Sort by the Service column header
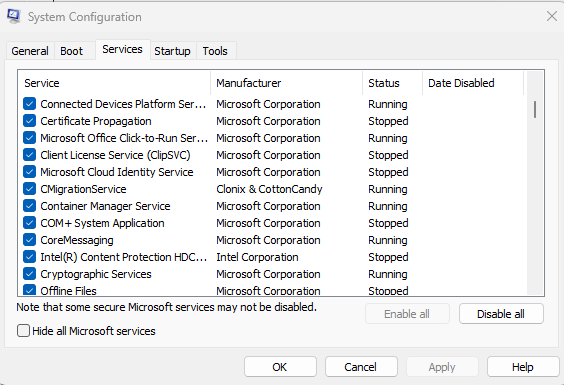 (114, 83)
